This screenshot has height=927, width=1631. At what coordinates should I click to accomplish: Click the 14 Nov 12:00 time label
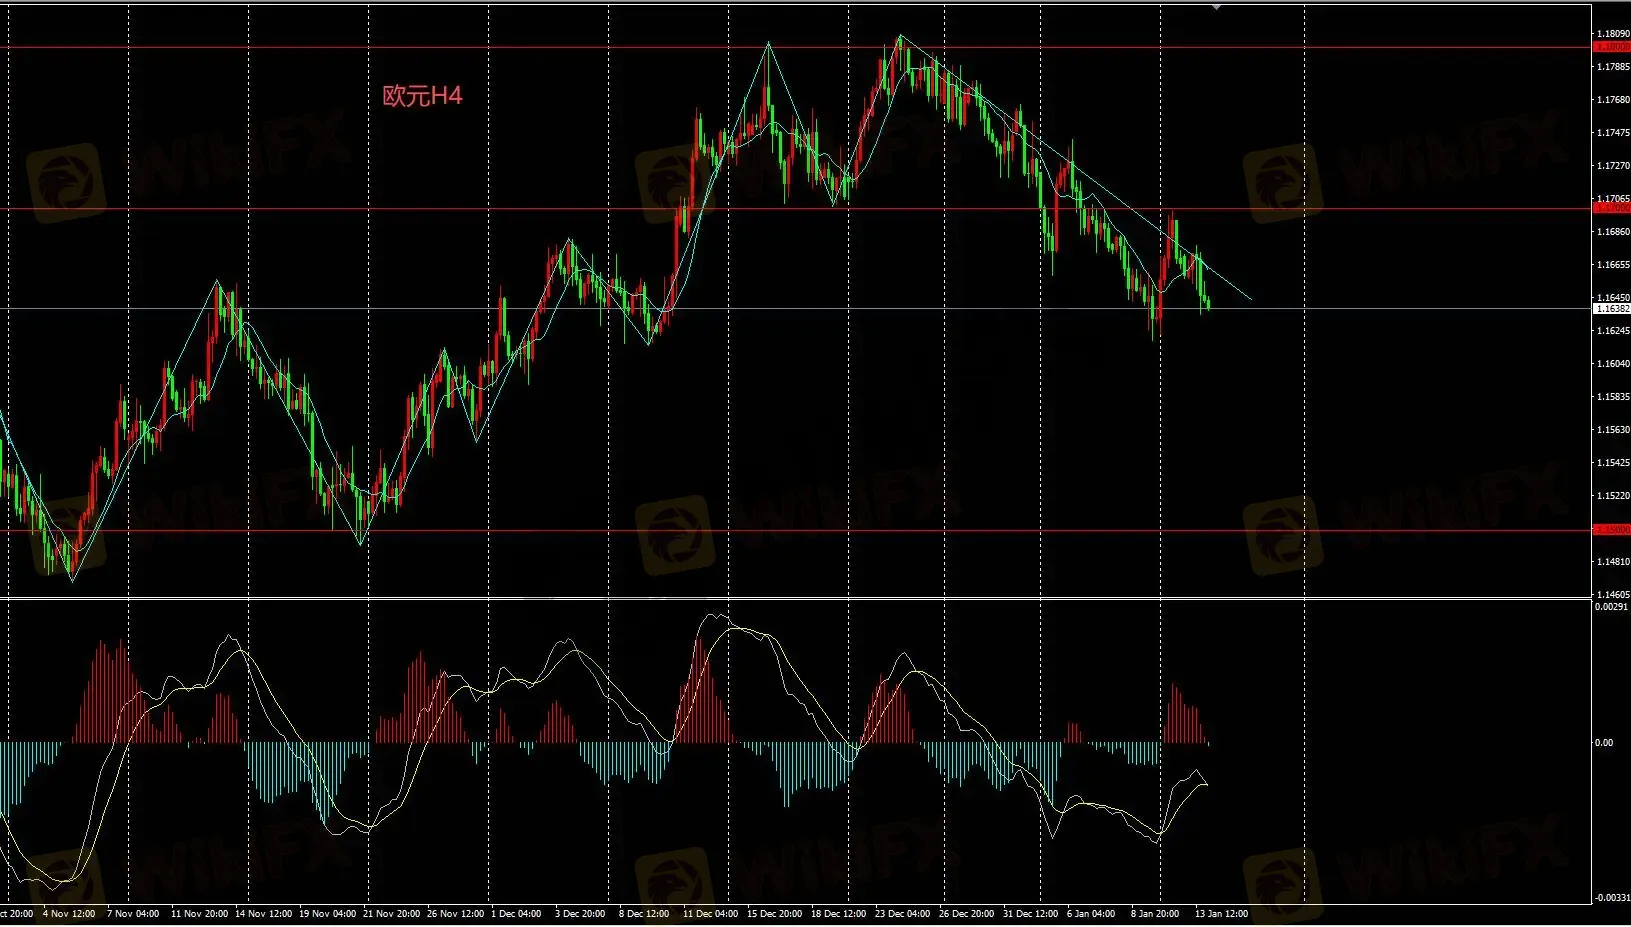point(263,914)
